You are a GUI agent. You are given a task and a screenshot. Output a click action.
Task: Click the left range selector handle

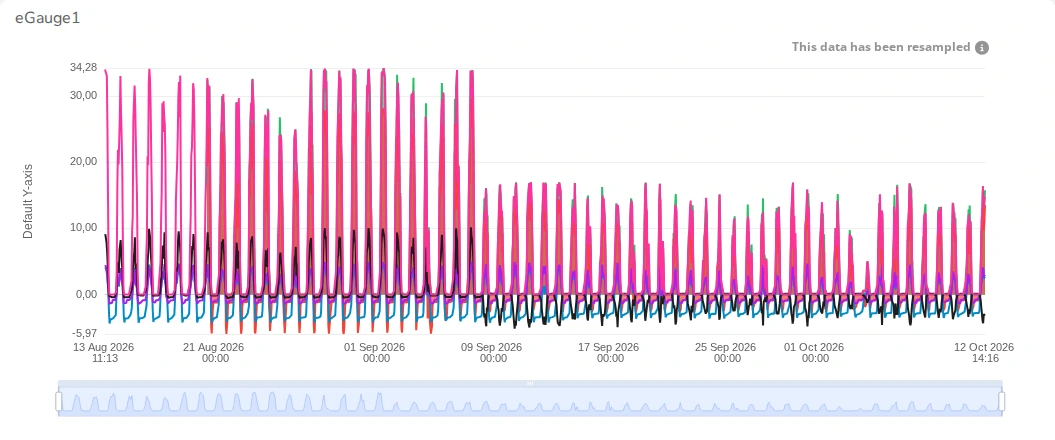click(59, 402)
